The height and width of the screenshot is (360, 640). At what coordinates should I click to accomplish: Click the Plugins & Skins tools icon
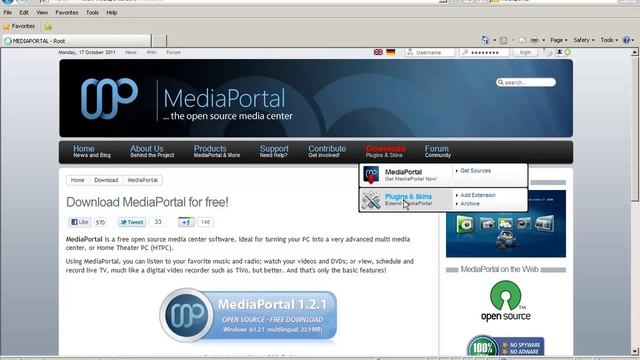(x=371, y=200)
